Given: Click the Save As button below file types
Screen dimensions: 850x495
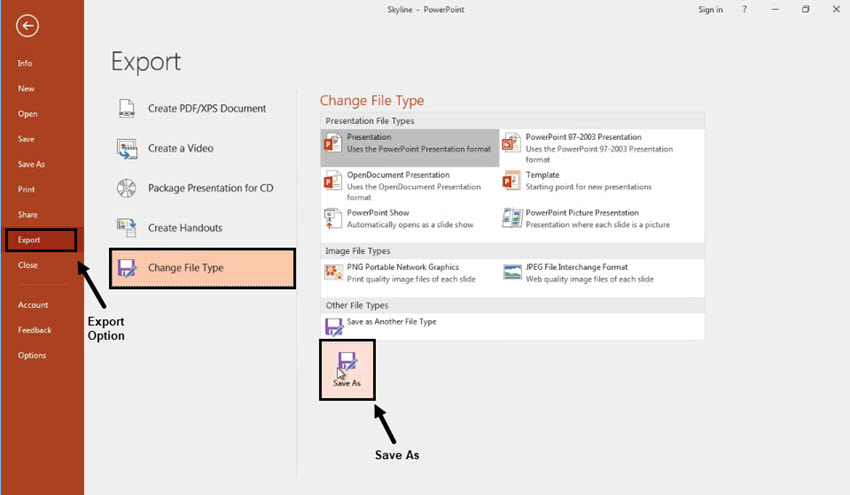Looking at the screenshot, I should [347, 370].
